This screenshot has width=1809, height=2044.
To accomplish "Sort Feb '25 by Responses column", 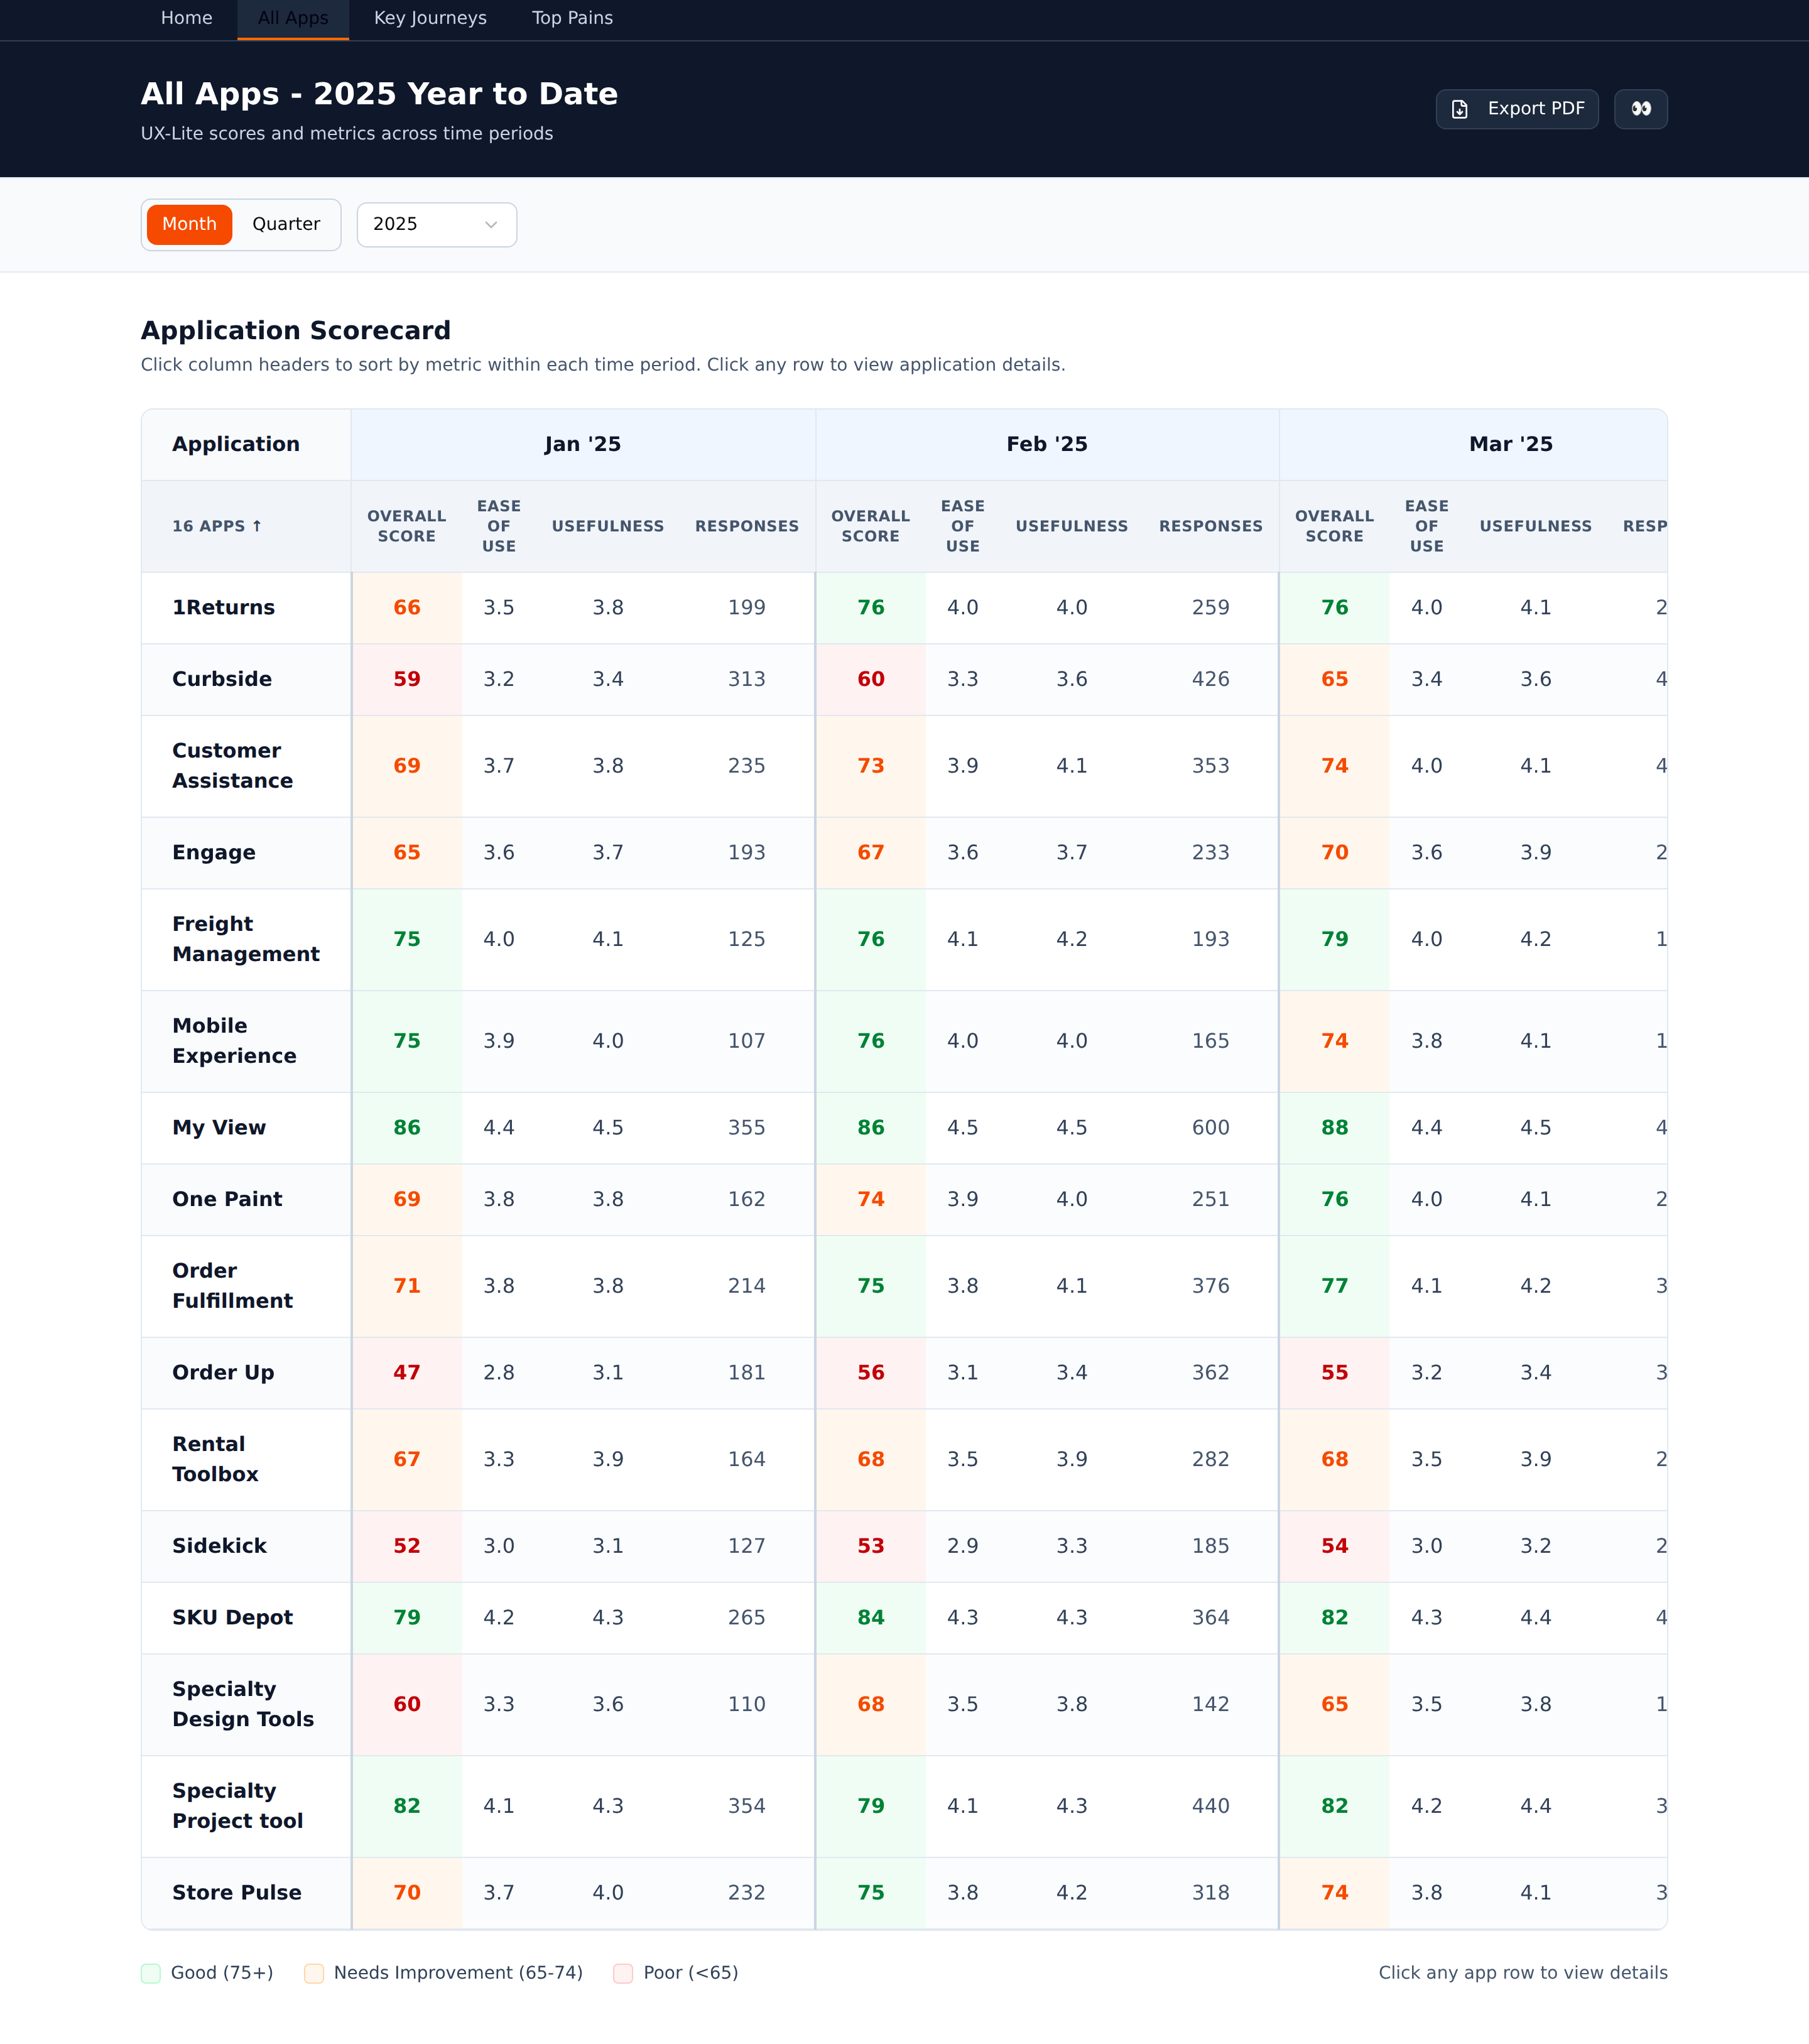I will point(1210,526).
